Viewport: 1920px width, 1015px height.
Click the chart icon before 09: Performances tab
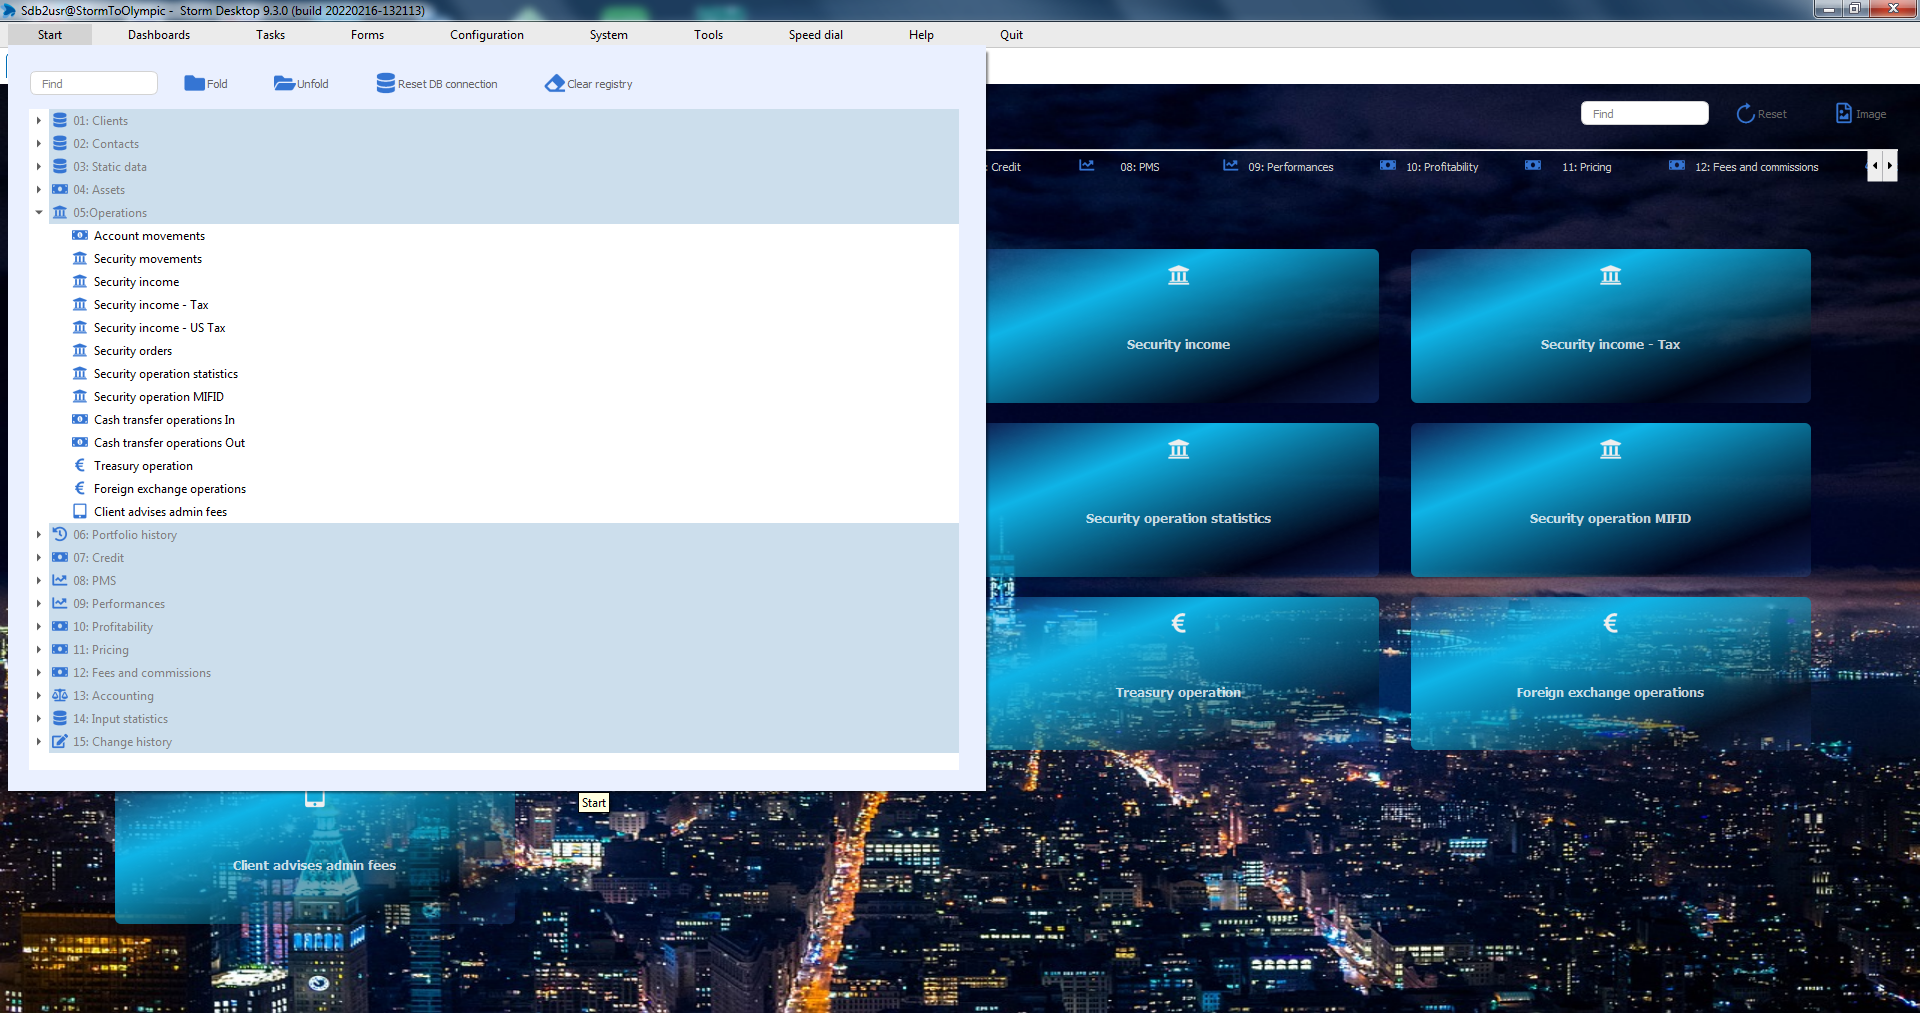[x=1230, y=166]
